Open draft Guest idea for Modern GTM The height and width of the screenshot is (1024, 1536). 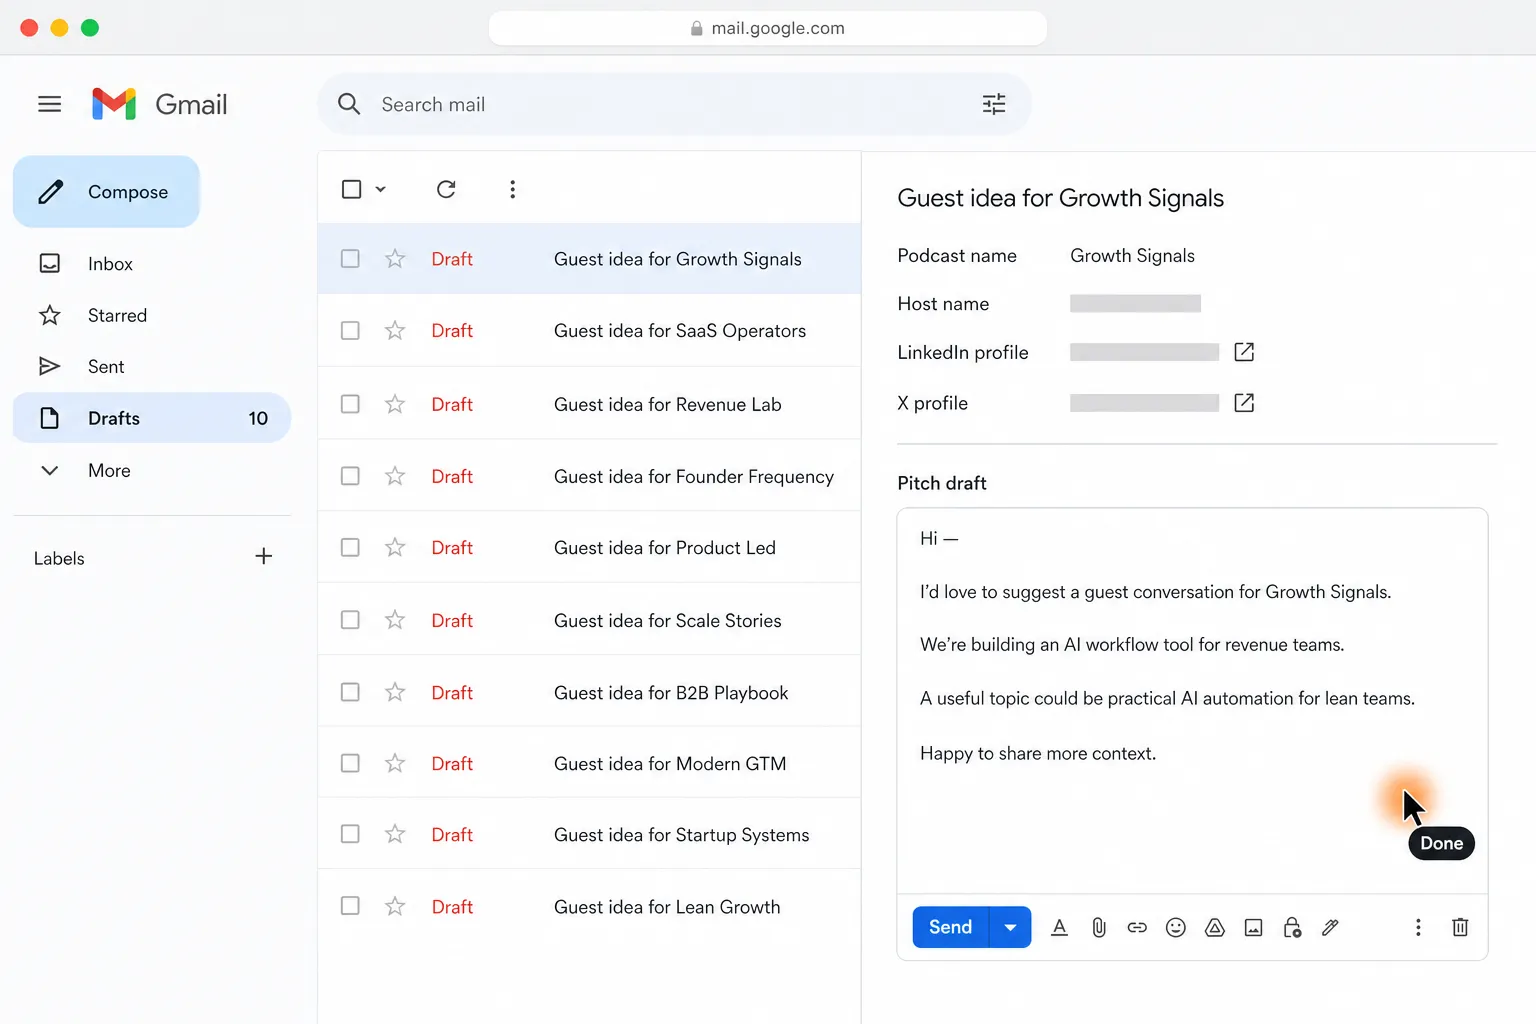point(589,763)
